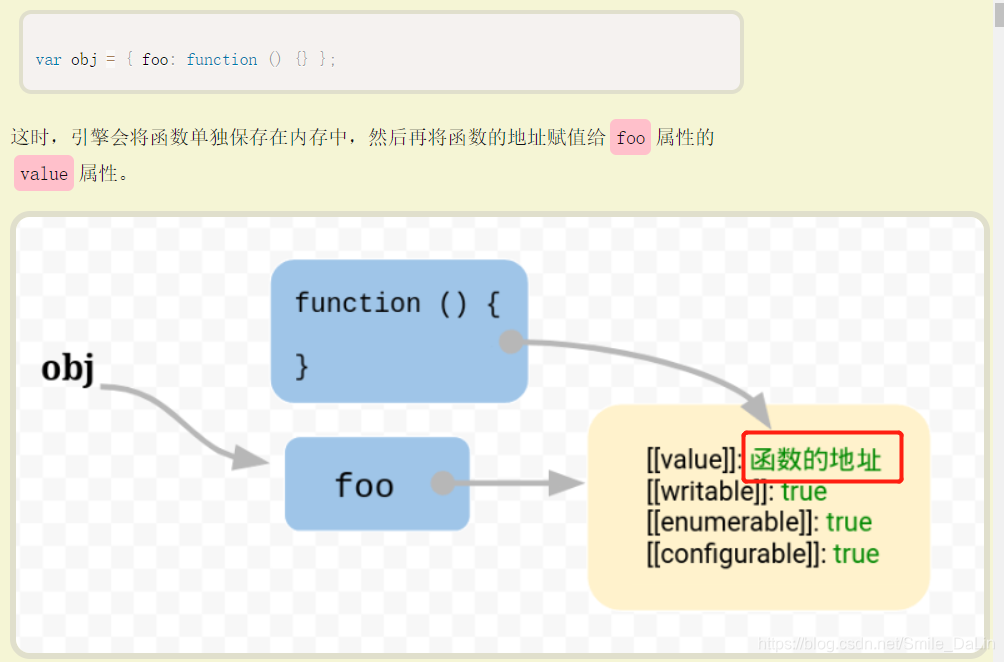Click the [[enumerable]]: true line
Image resolution: width=1004 pixels, height=662 pixels.
[x=759, y=522]
